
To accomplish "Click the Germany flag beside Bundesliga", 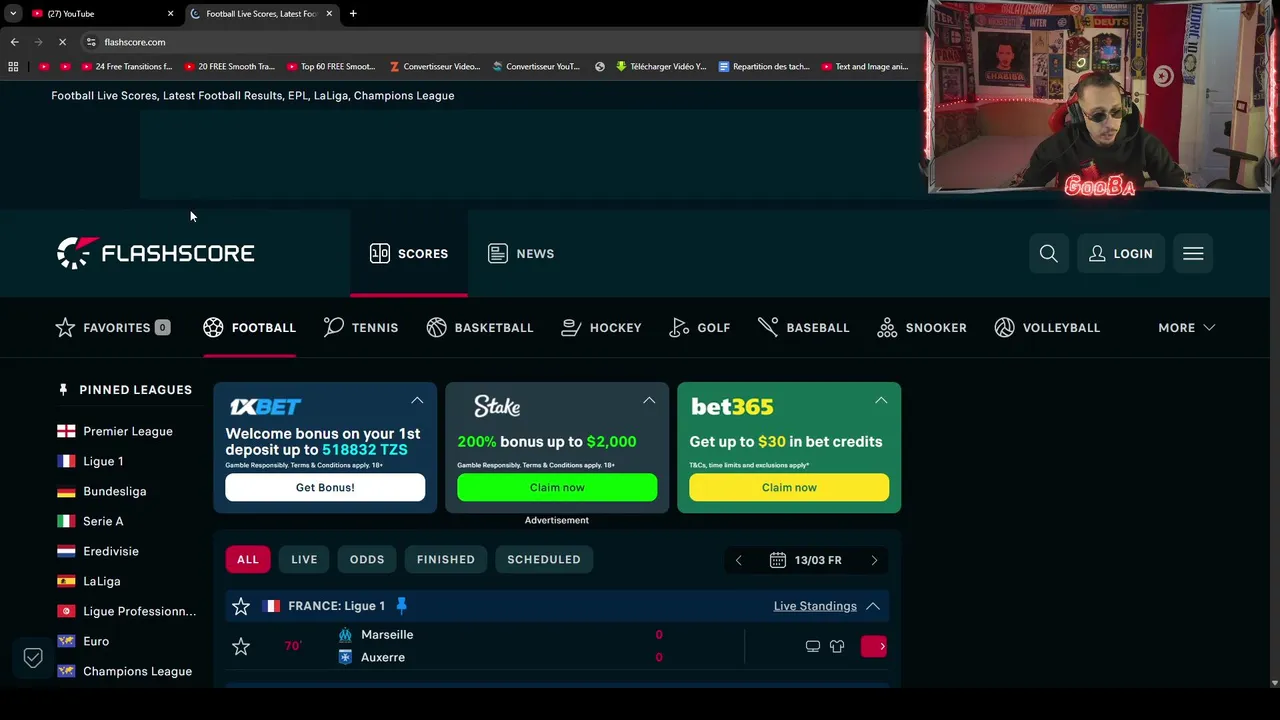I will (66, 491).
